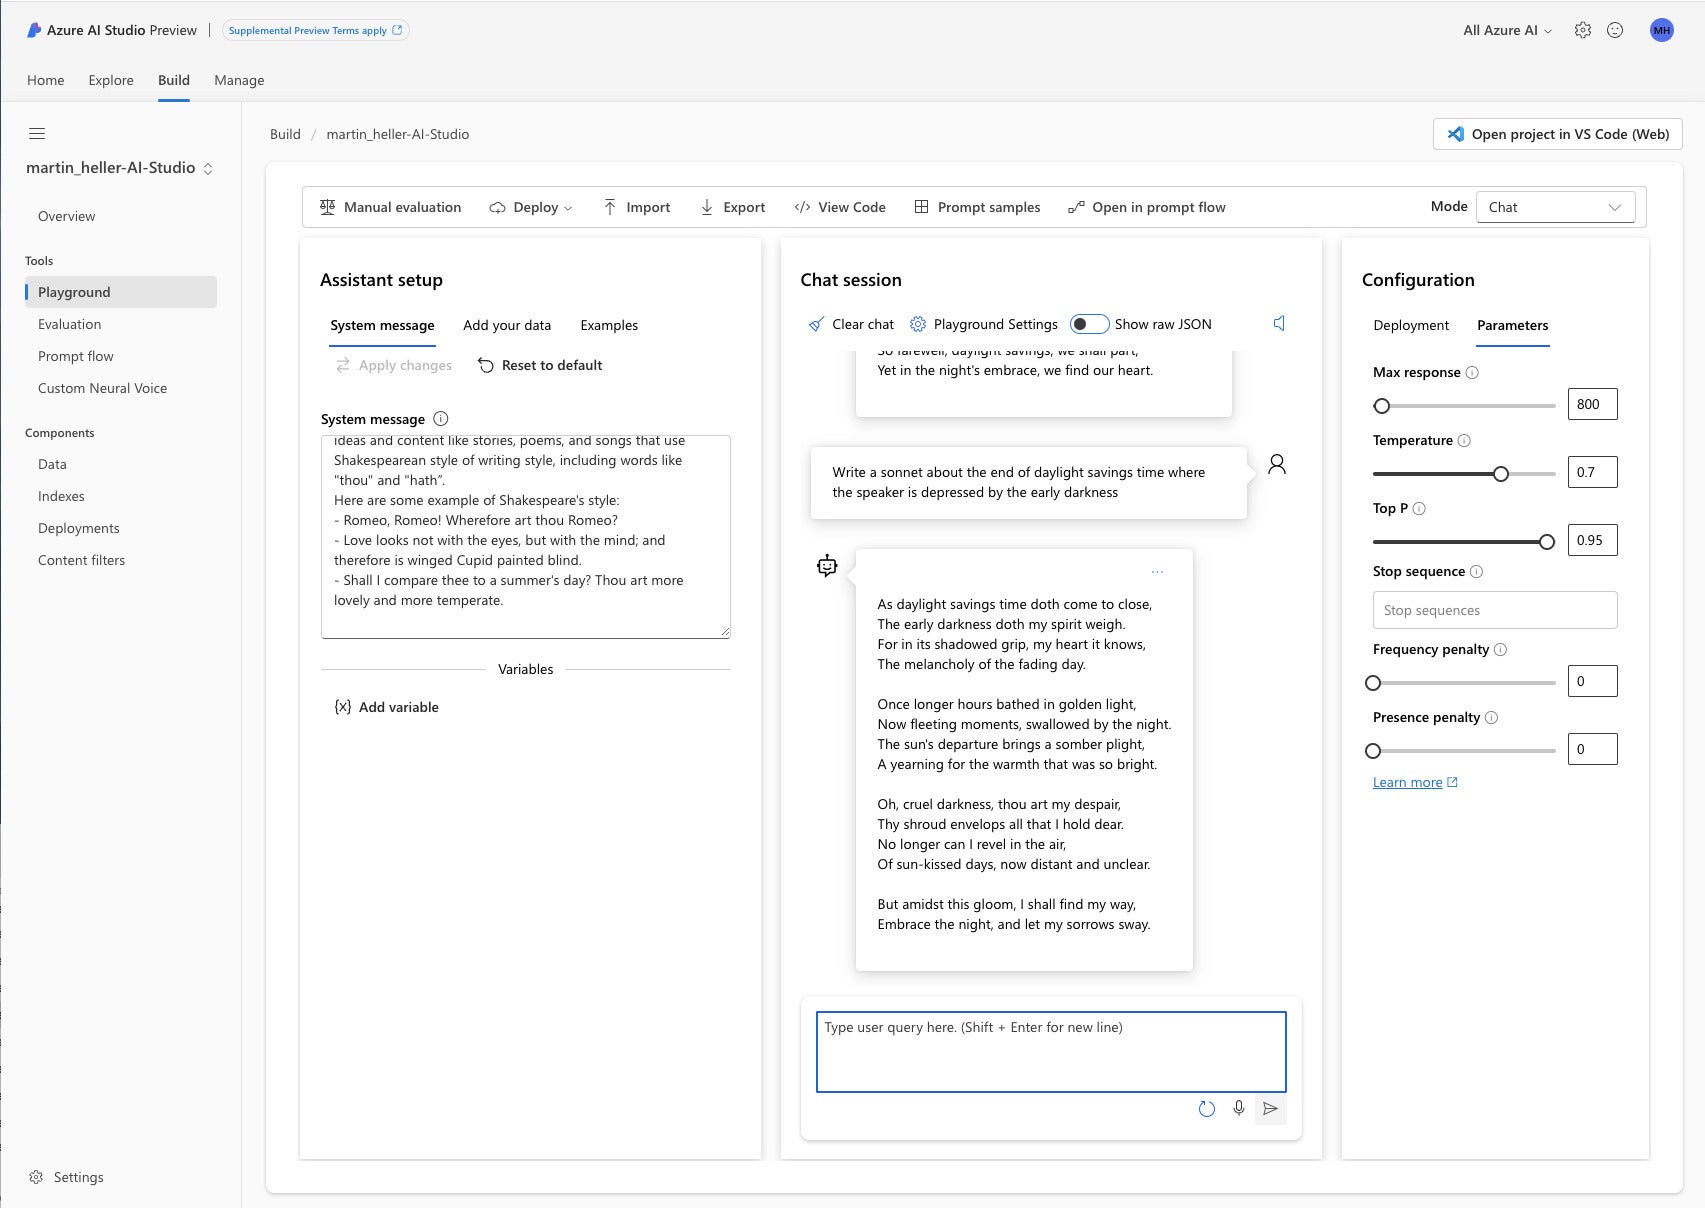
Task: Click the Max response slider thumb
Action: pos(1382,406)
